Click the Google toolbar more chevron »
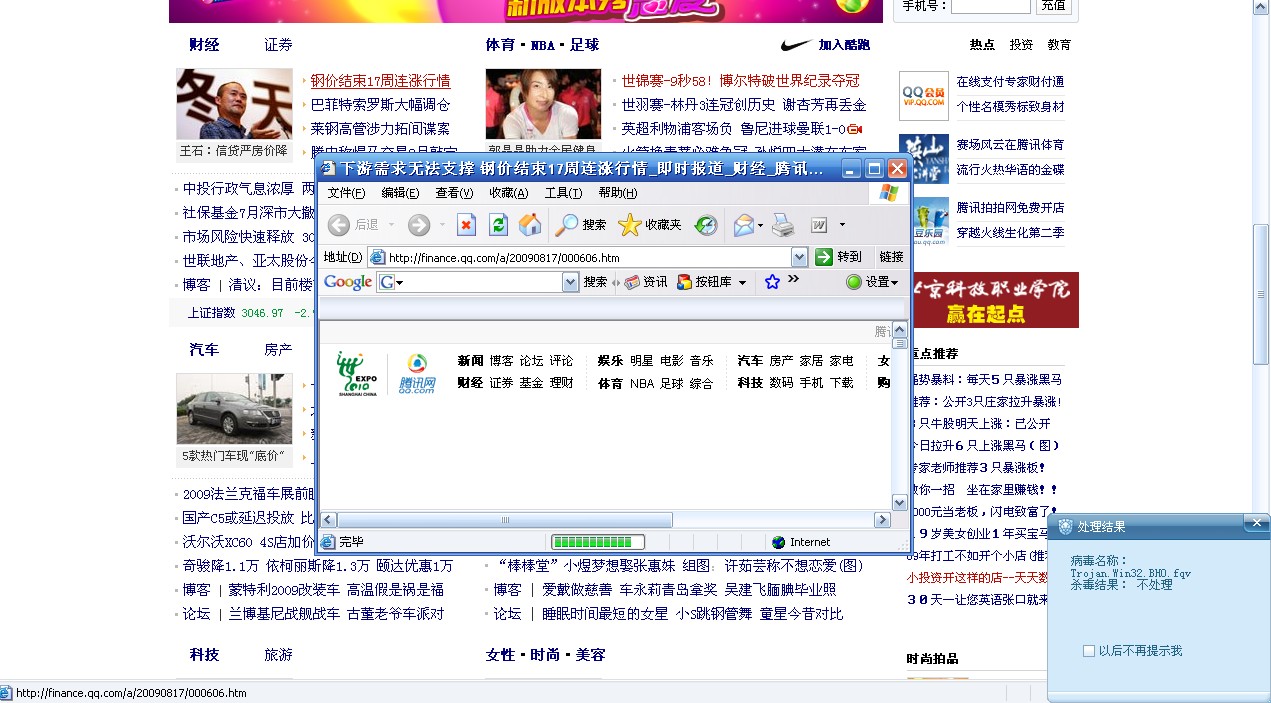Screen dimensions: 1271x703 tap(793, 279)
